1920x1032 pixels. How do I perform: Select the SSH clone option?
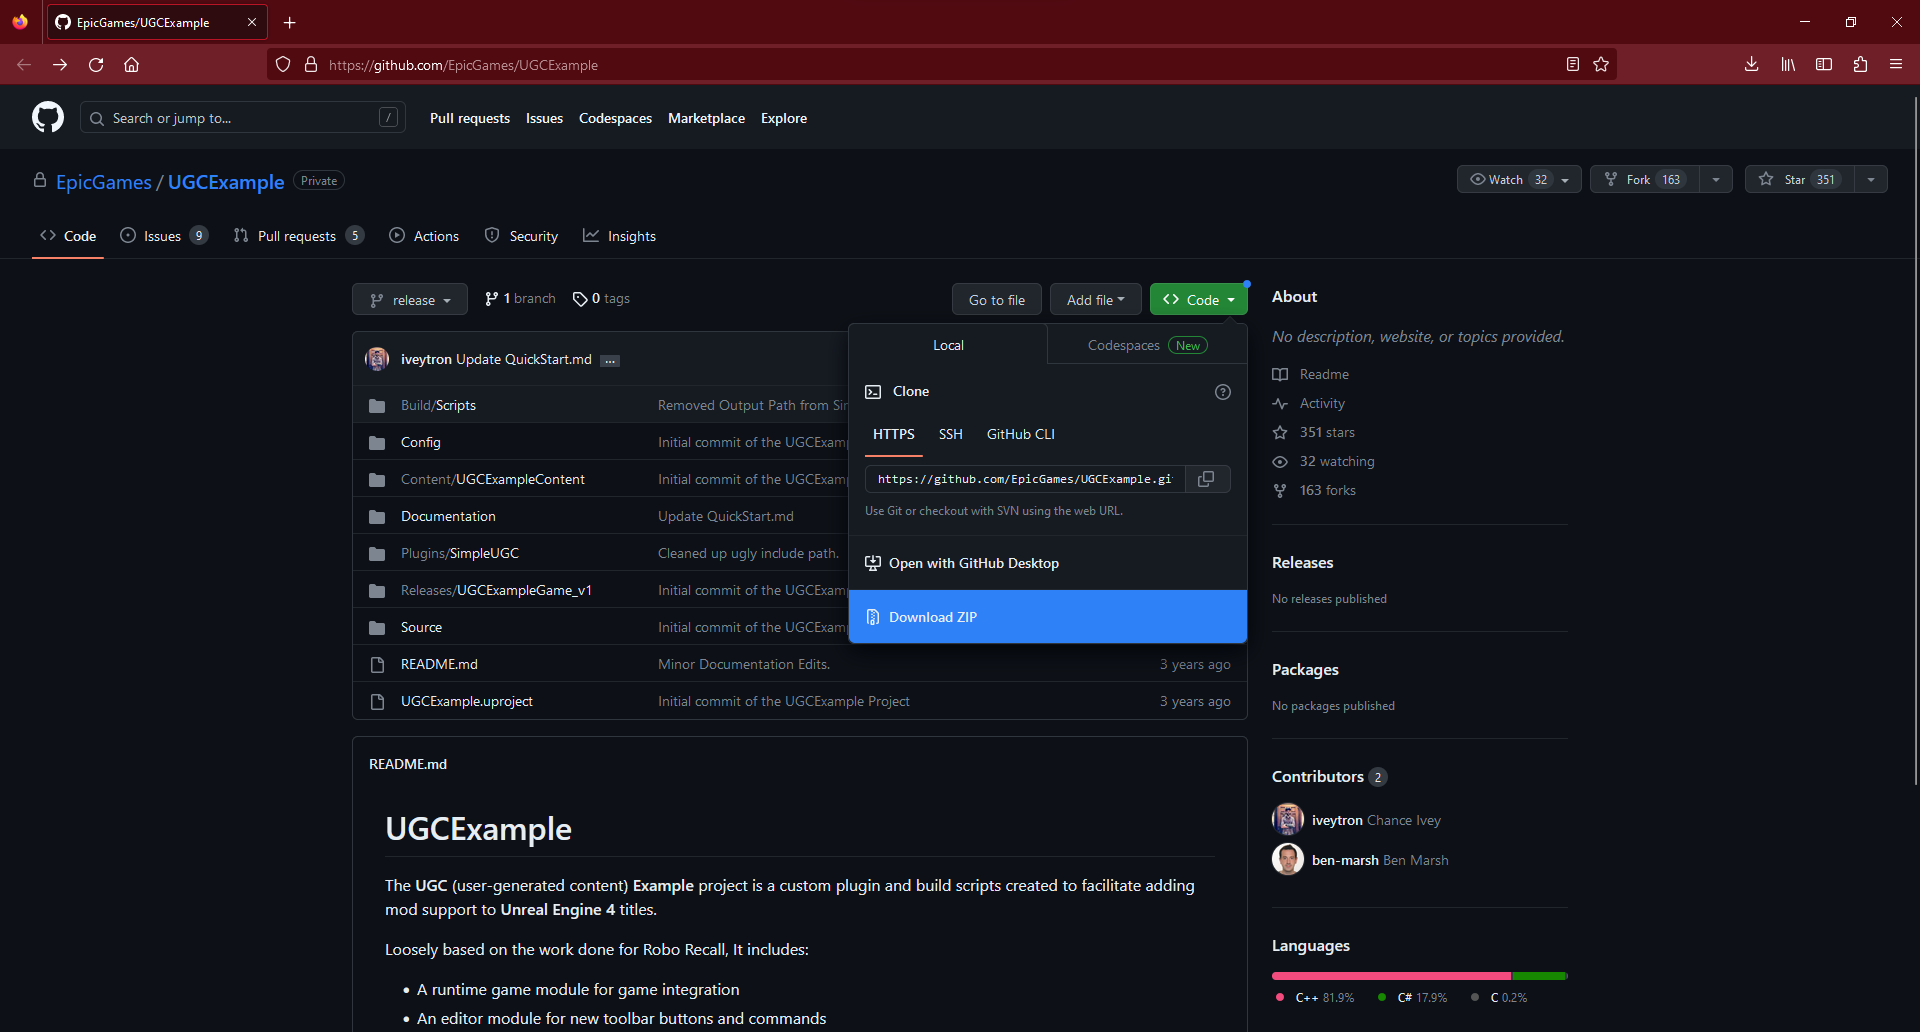(x=950, y=434)
